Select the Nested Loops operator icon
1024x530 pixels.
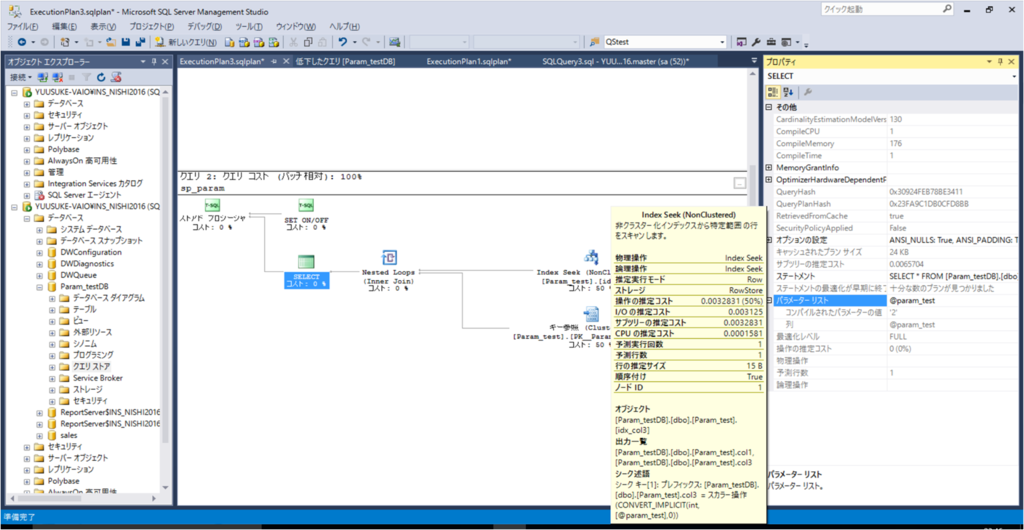point(389,257)
